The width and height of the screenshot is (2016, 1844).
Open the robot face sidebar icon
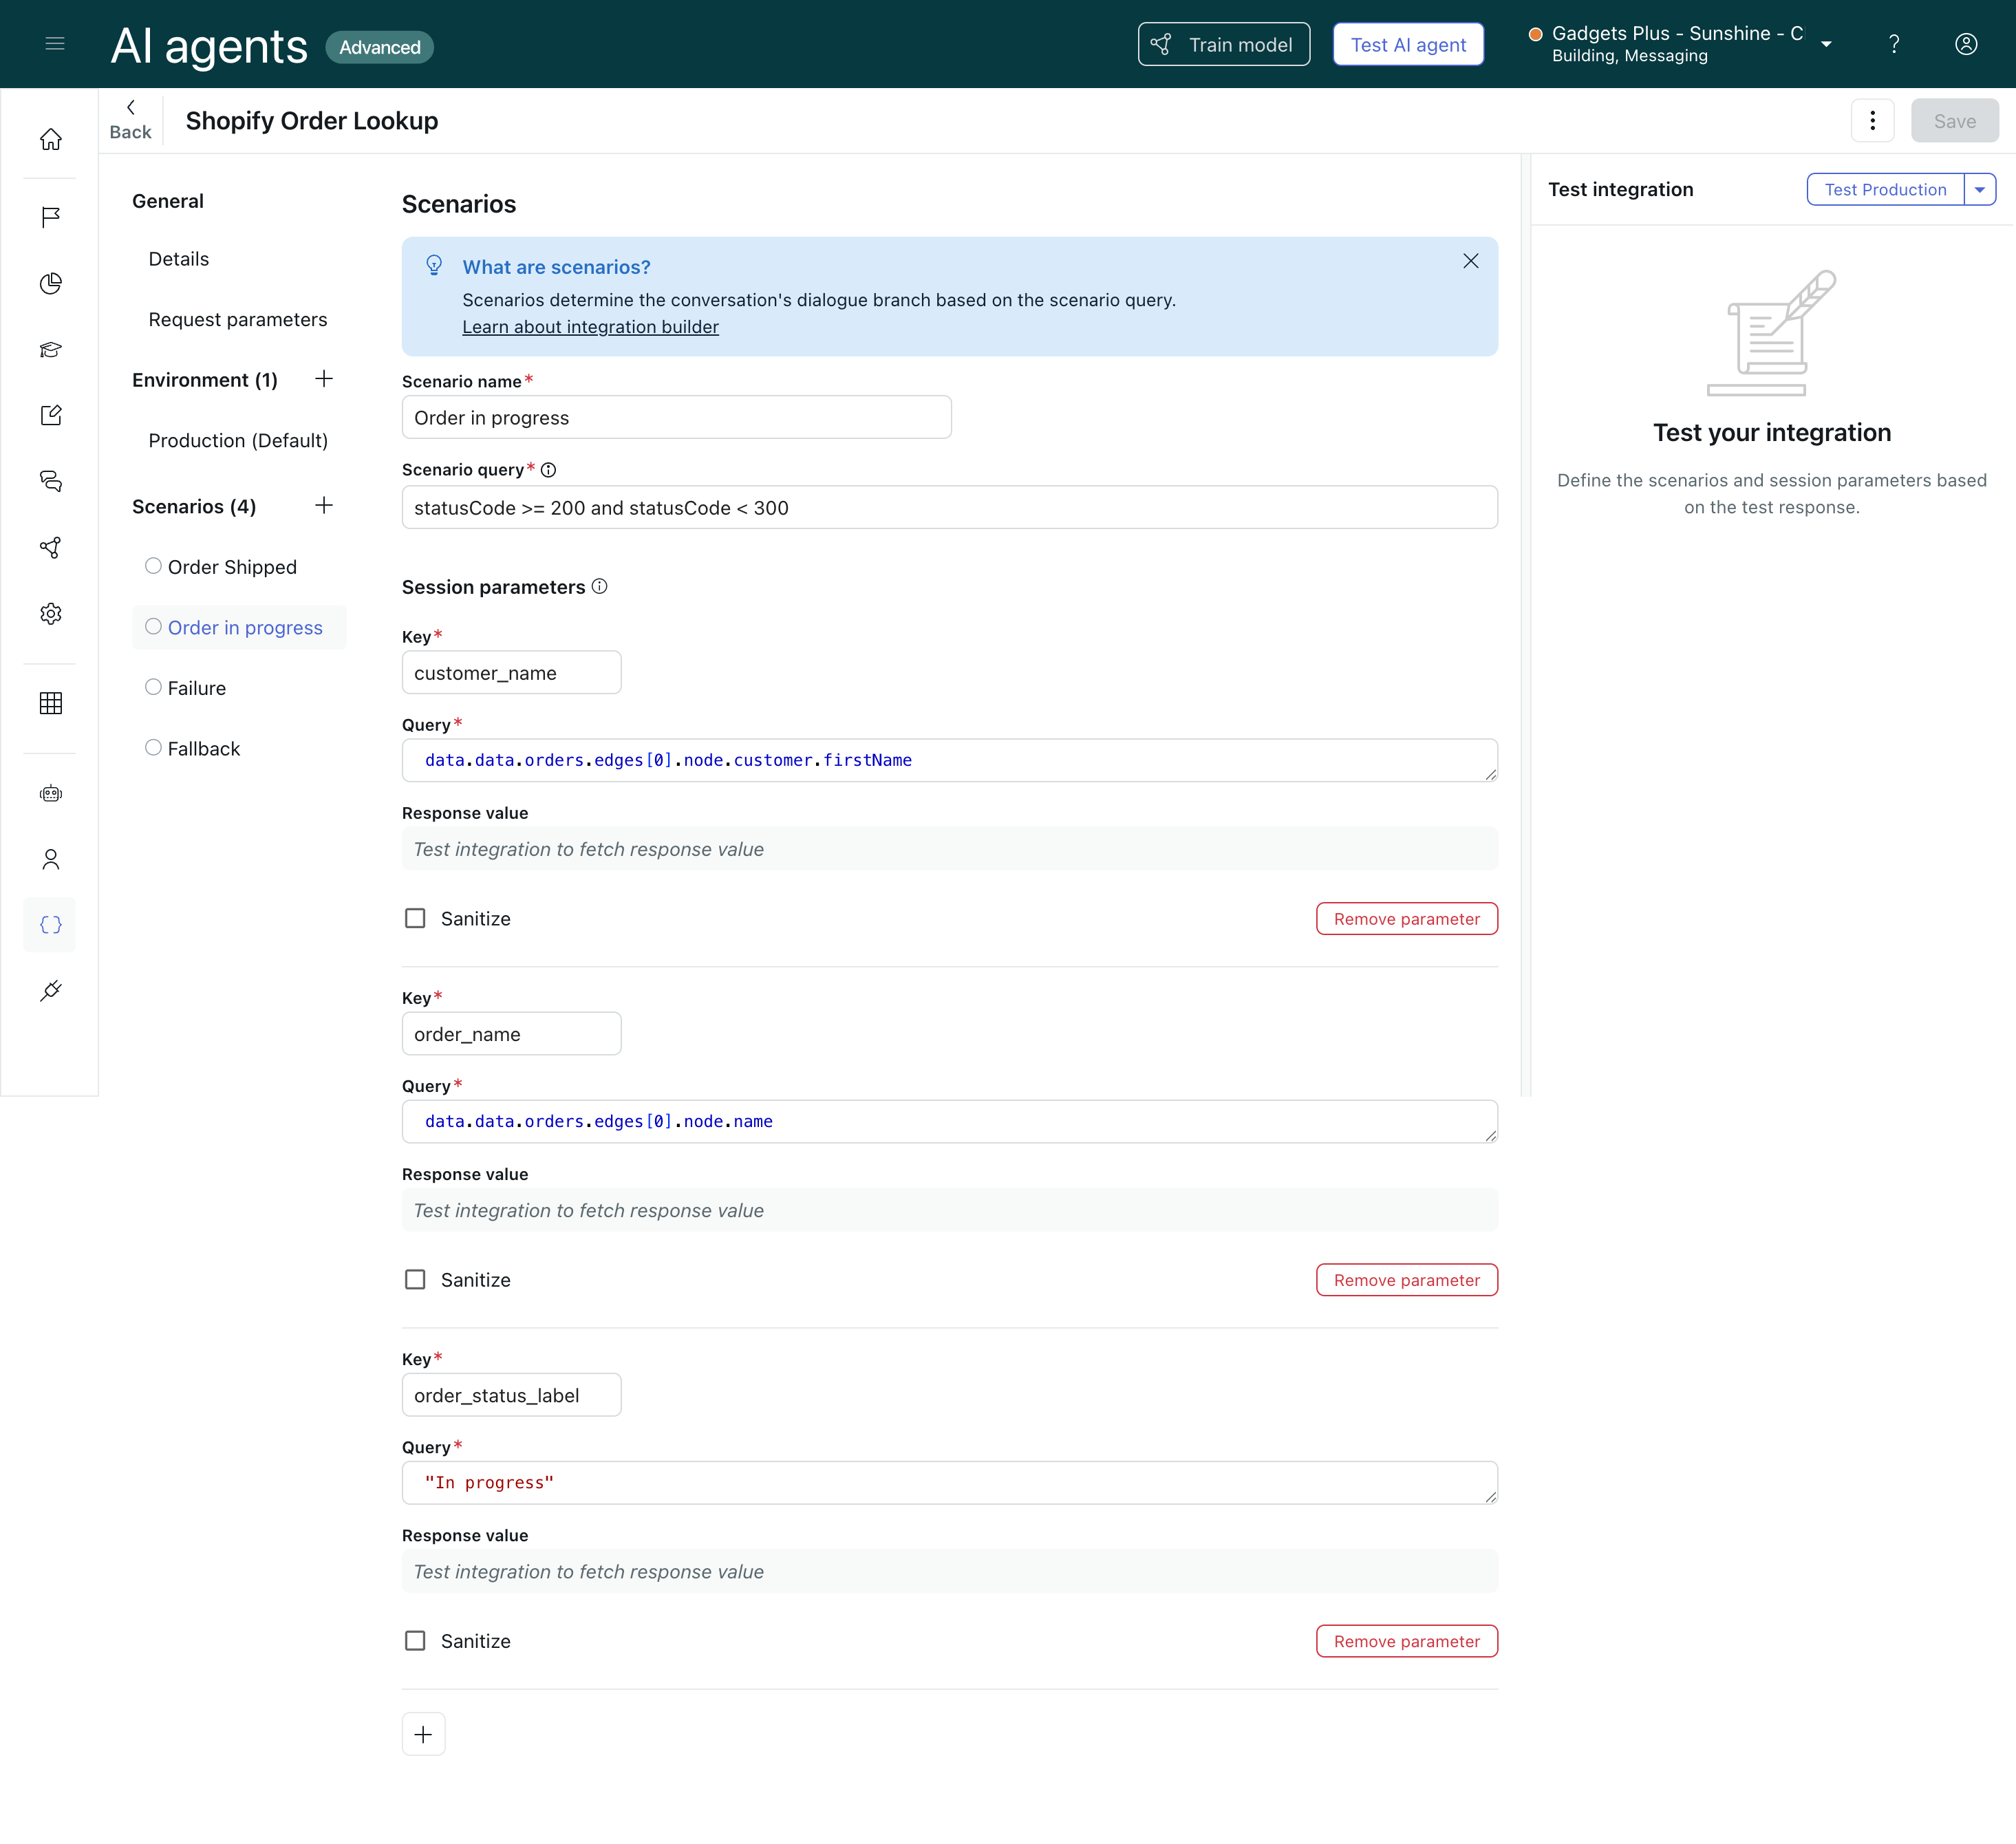(x=51, y=794)
